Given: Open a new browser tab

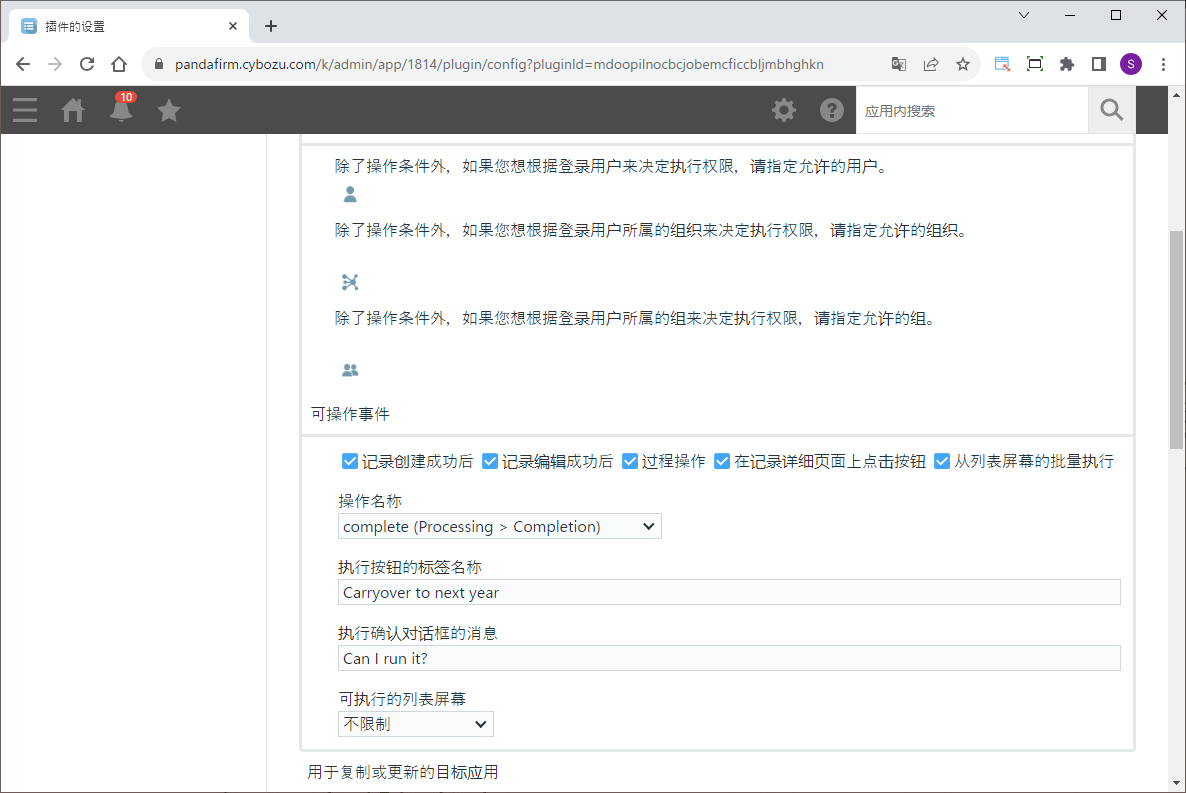Looking at the screenshot, I should coord(271,26).
